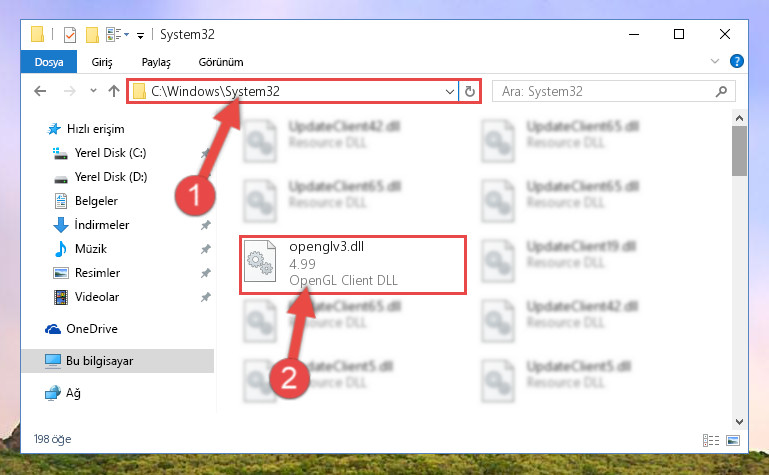The width and height of the screenshot is (769, 475).
Task: Refresh the System32 folder view
Action: tap(470, 91)
